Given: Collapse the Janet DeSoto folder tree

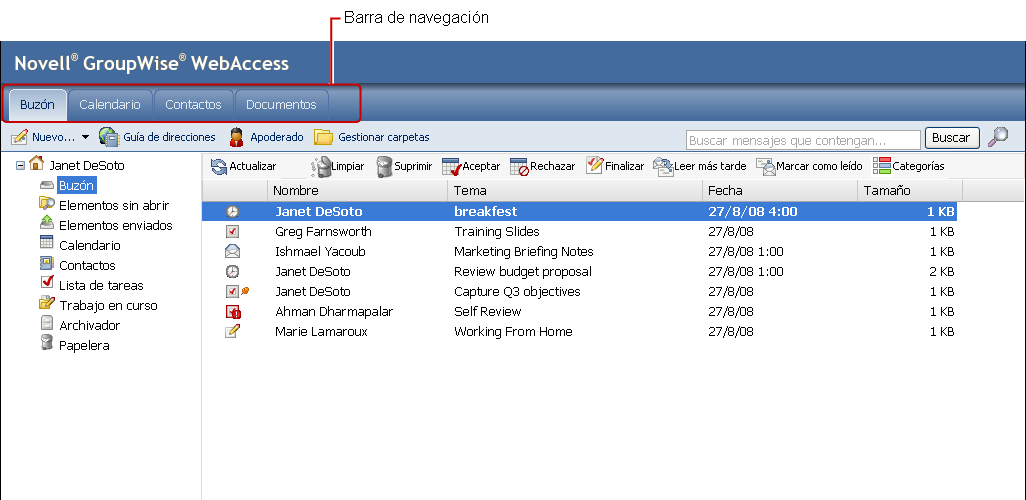Looking at the screenshot, I should 20,166.
